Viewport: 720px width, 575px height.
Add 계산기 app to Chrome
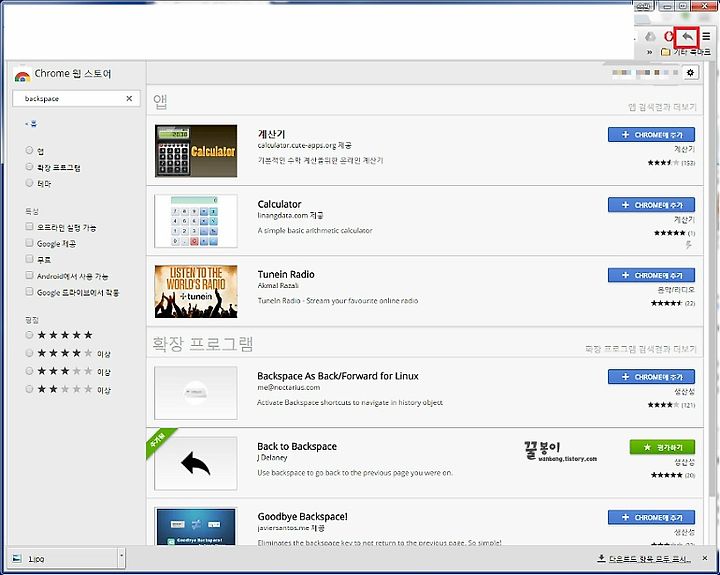click(651, 135)
